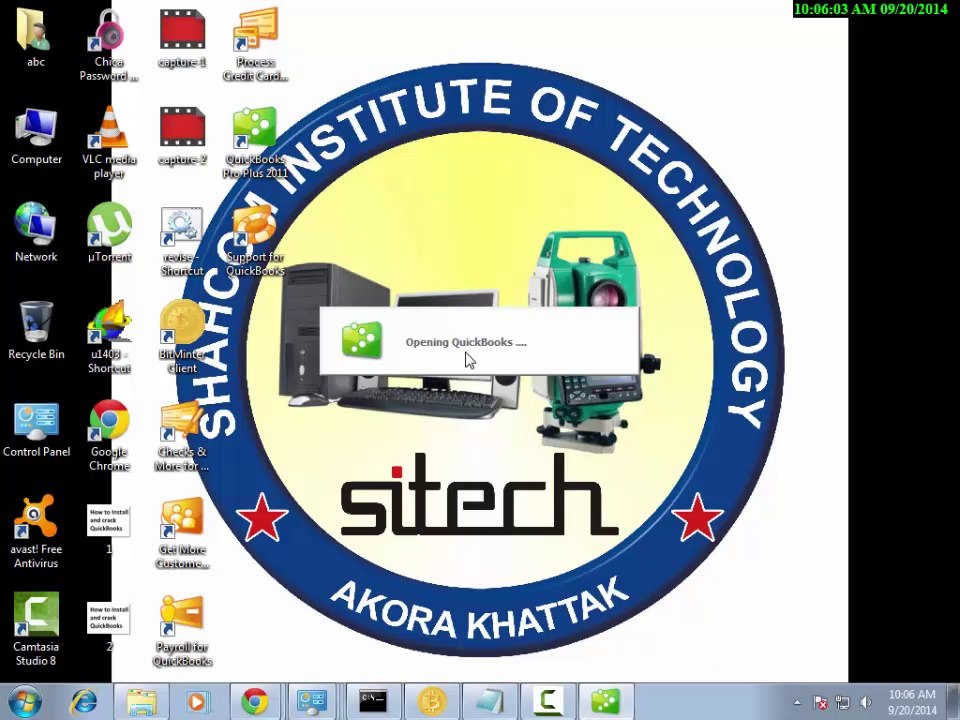Select the image file named 2

(x=109, y=626)
